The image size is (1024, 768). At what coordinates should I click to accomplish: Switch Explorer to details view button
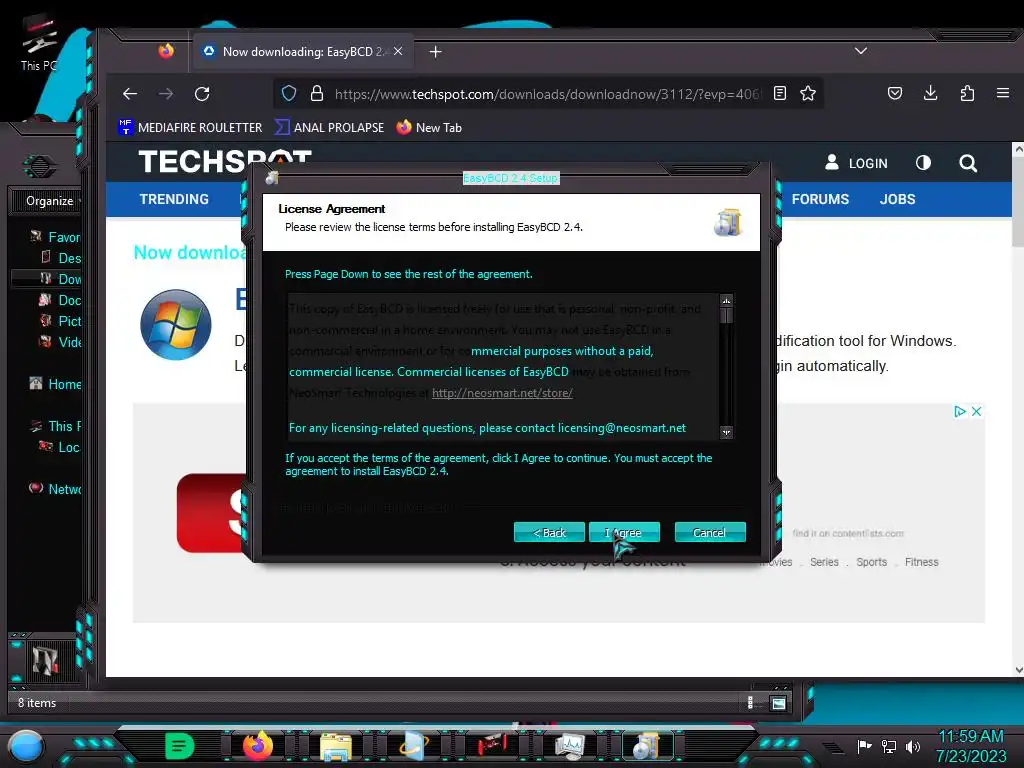[x=750, y=703]
